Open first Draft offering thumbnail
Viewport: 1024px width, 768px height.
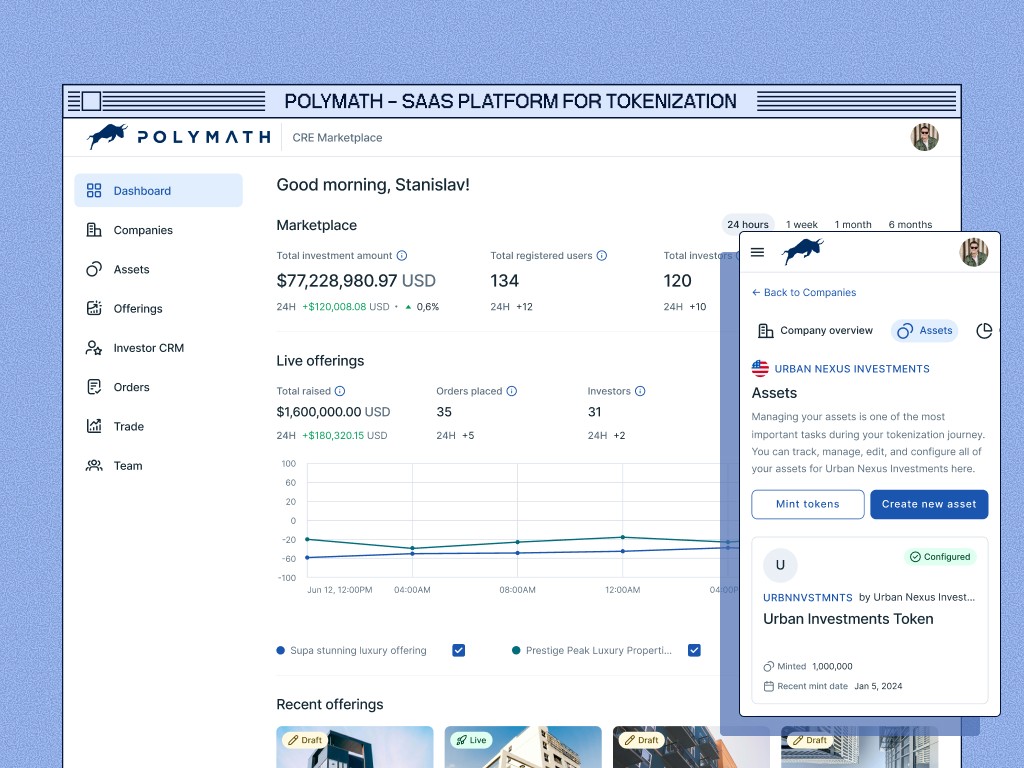click(x=355, y=746)
